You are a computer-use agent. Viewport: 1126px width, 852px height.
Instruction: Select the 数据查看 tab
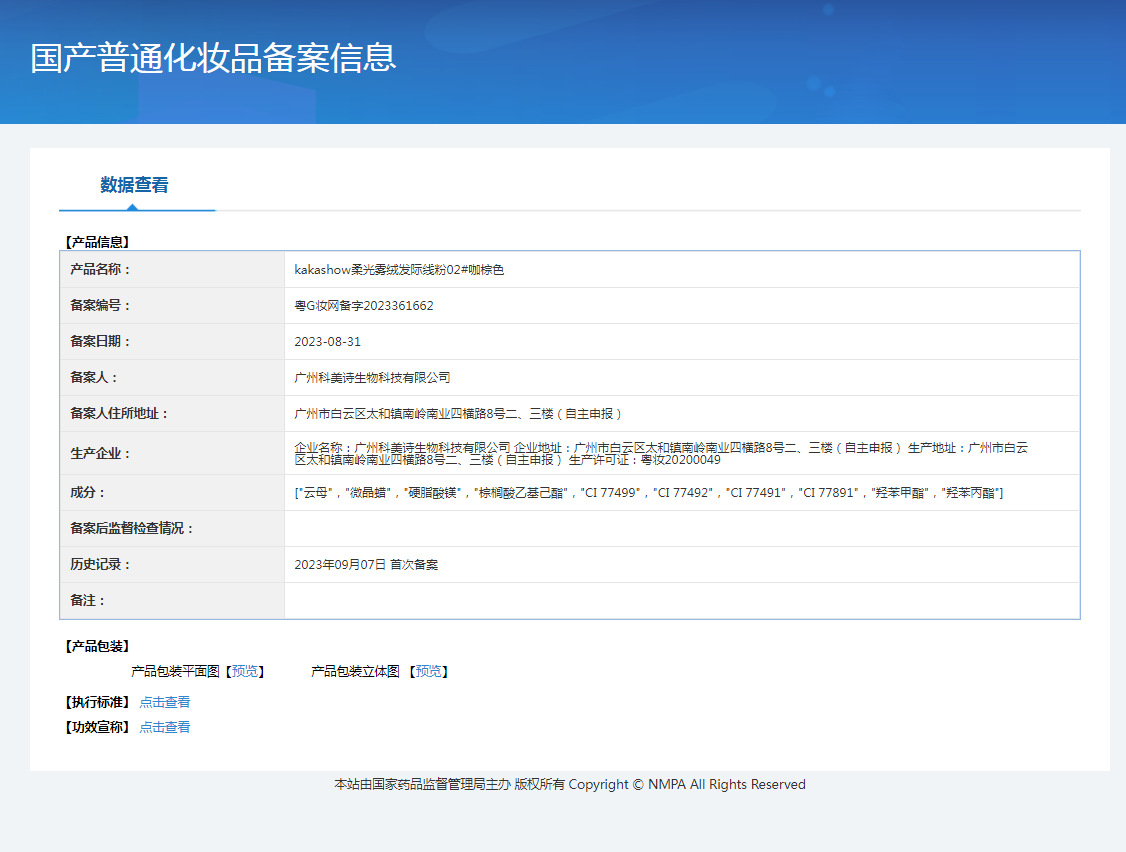point(134,185)
